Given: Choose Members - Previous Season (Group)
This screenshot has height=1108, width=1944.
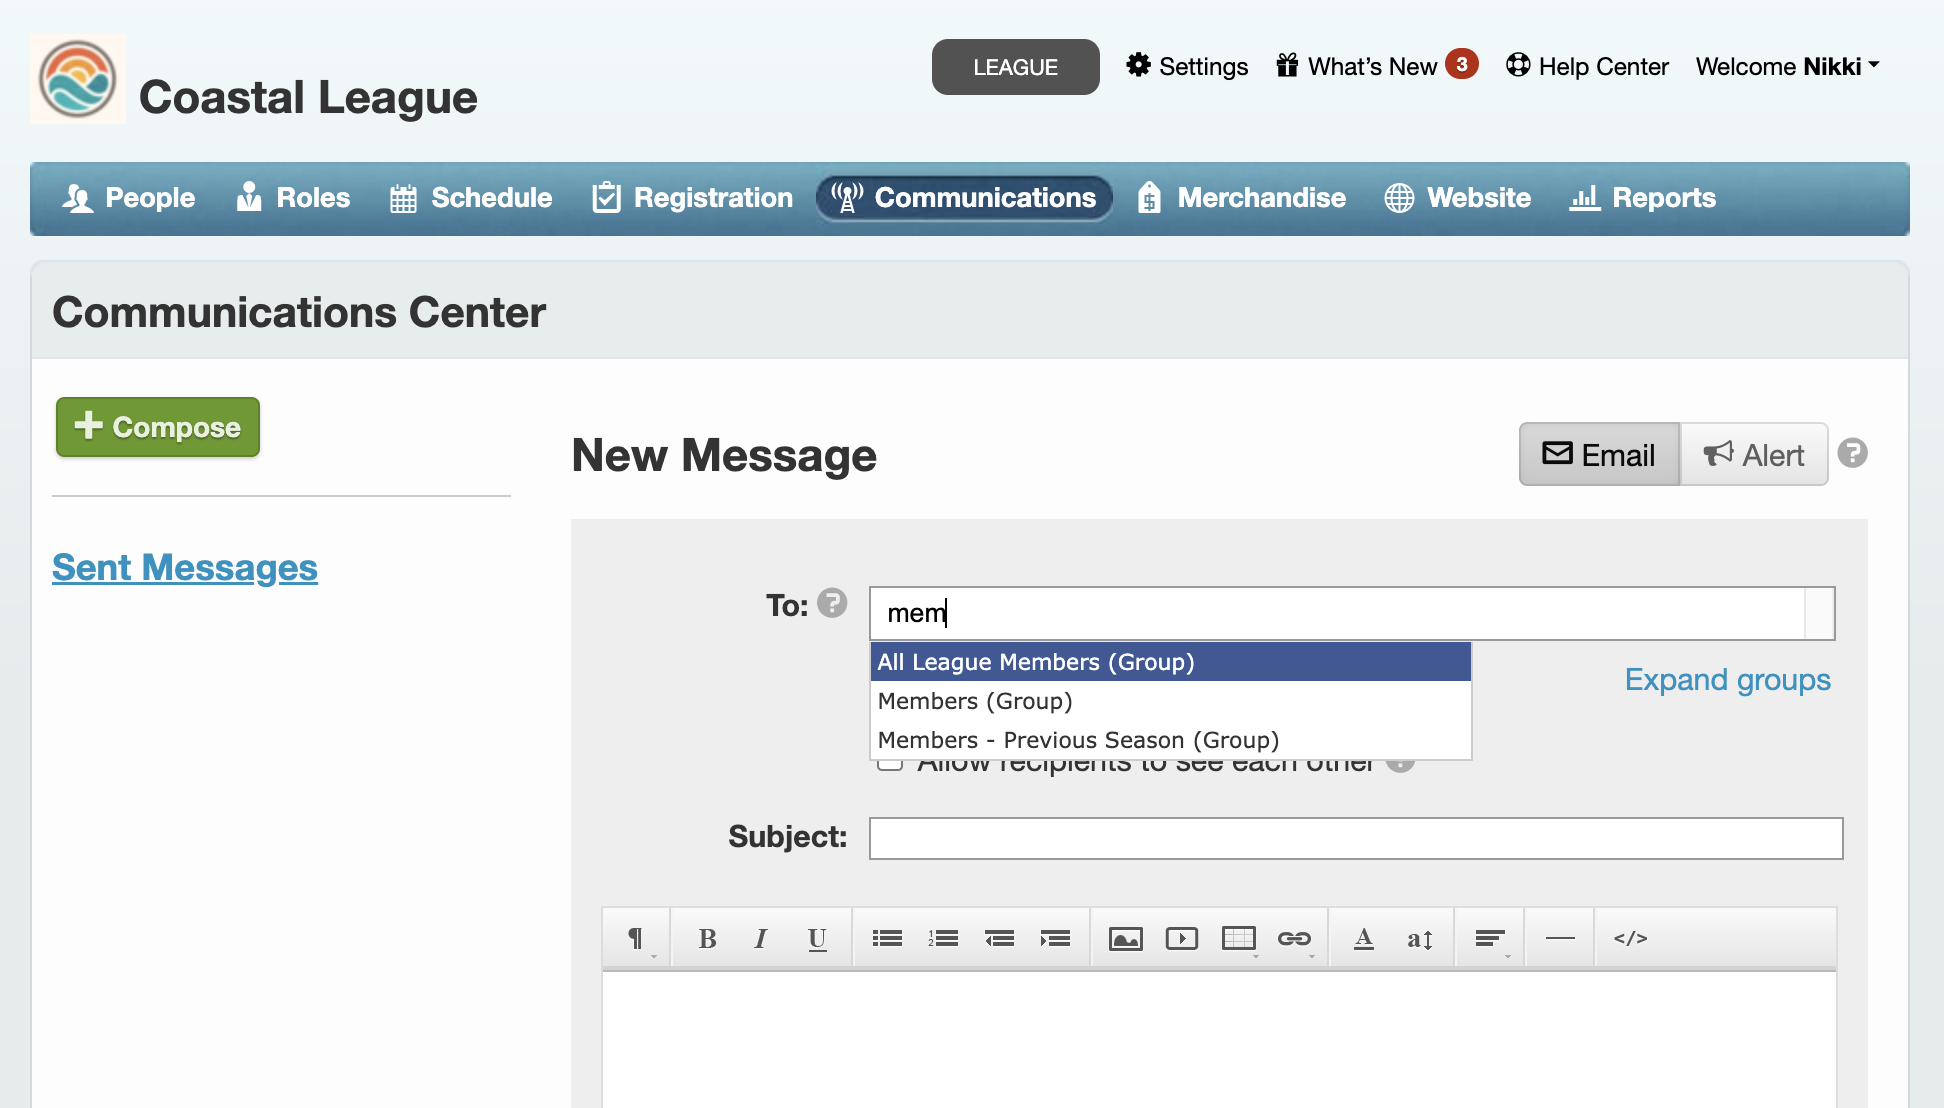Looking at the screenshot, I should 1171,740.
